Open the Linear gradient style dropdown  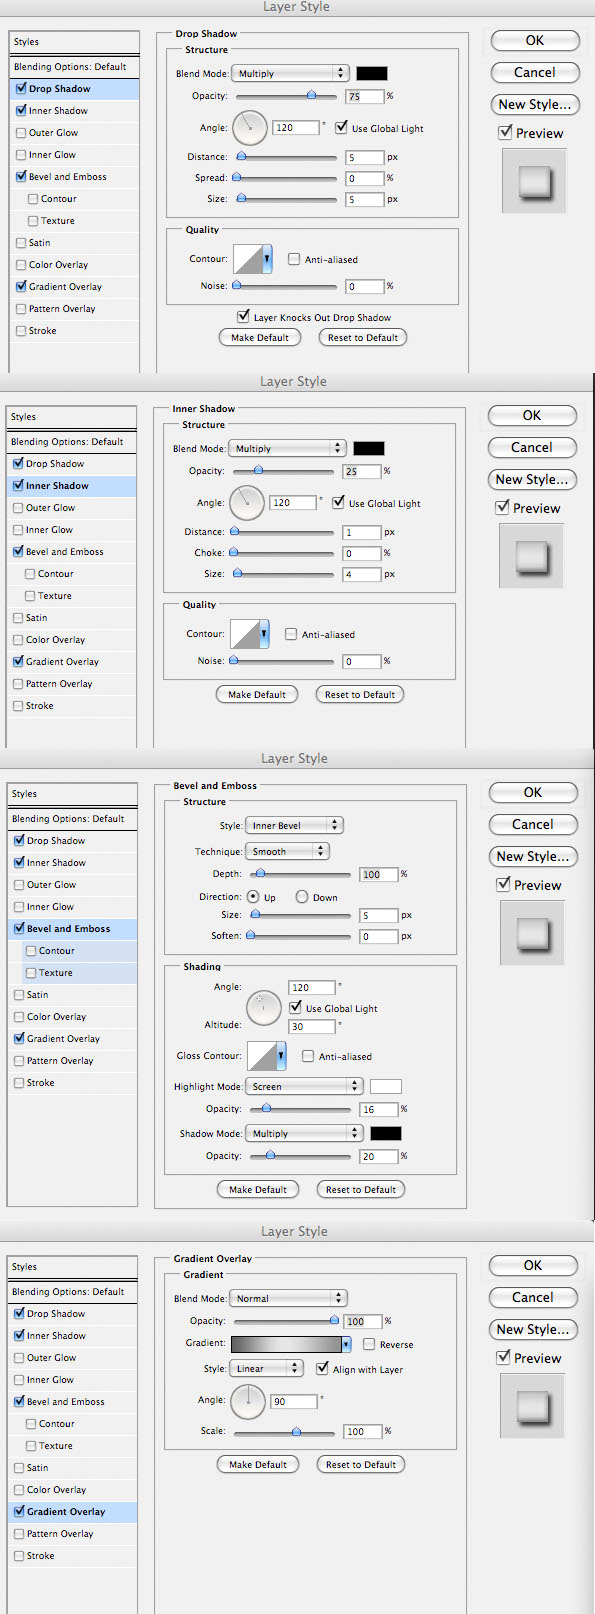[x=267, y=1368]
